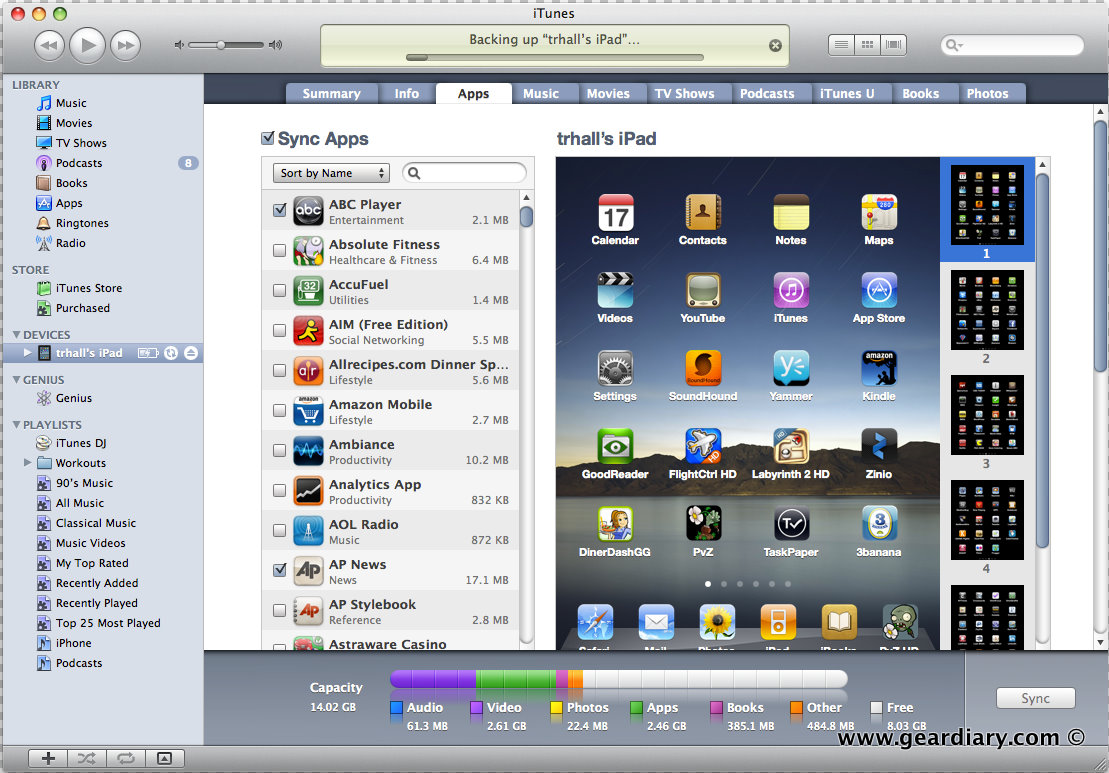Viewport: 1109px width, 773px height.
Task: Uncheck the AP News checkbox
Action: [x=279, y=570]
